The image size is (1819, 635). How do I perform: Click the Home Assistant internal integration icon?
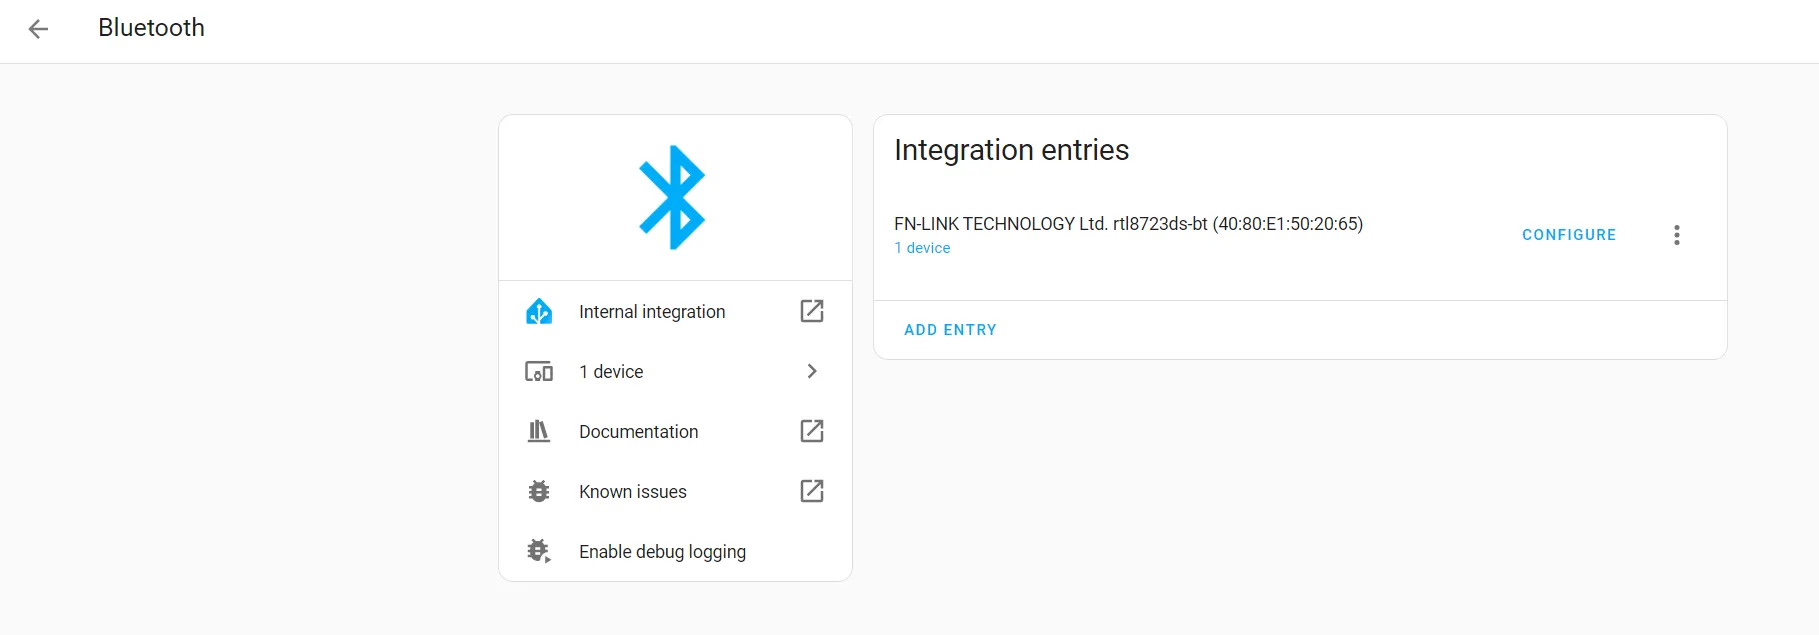(539, 311)
